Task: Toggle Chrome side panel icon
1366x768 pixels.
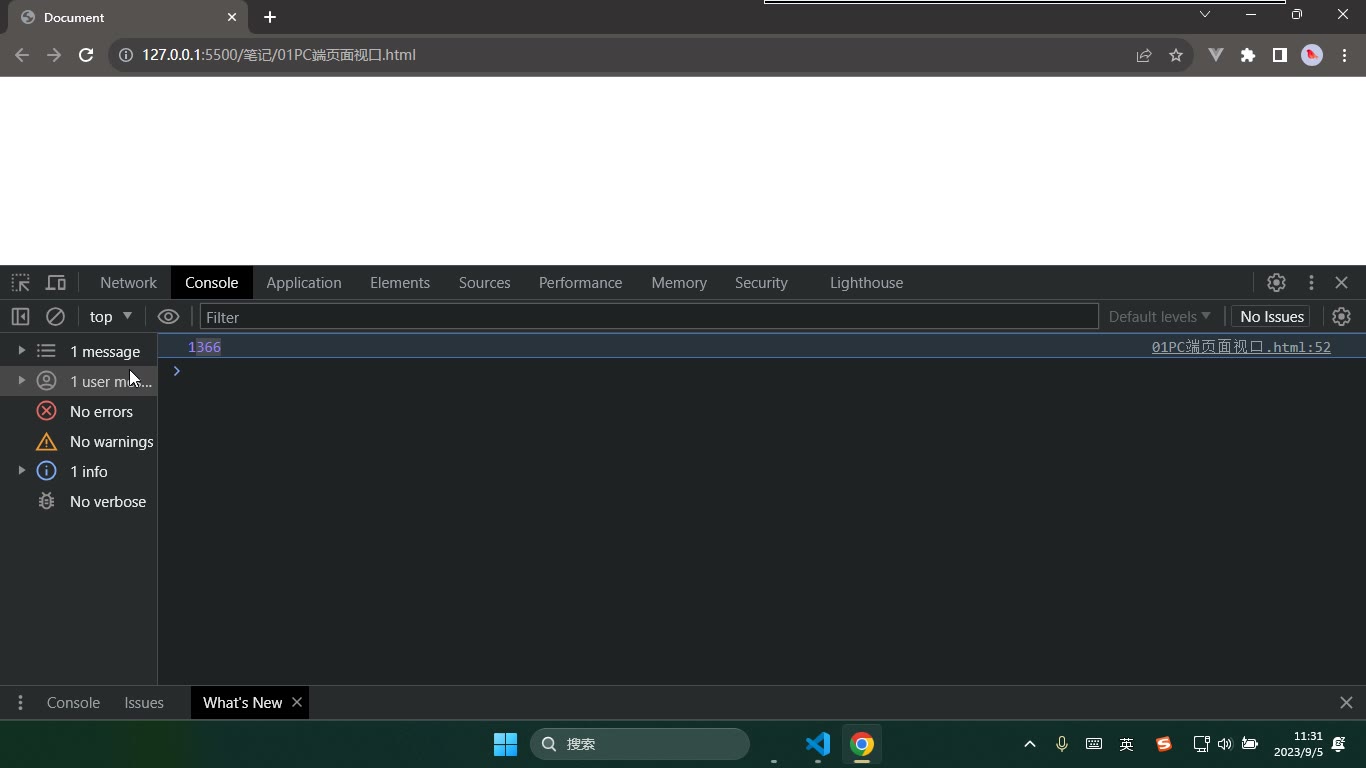Action: click(x=1280, y=55)
